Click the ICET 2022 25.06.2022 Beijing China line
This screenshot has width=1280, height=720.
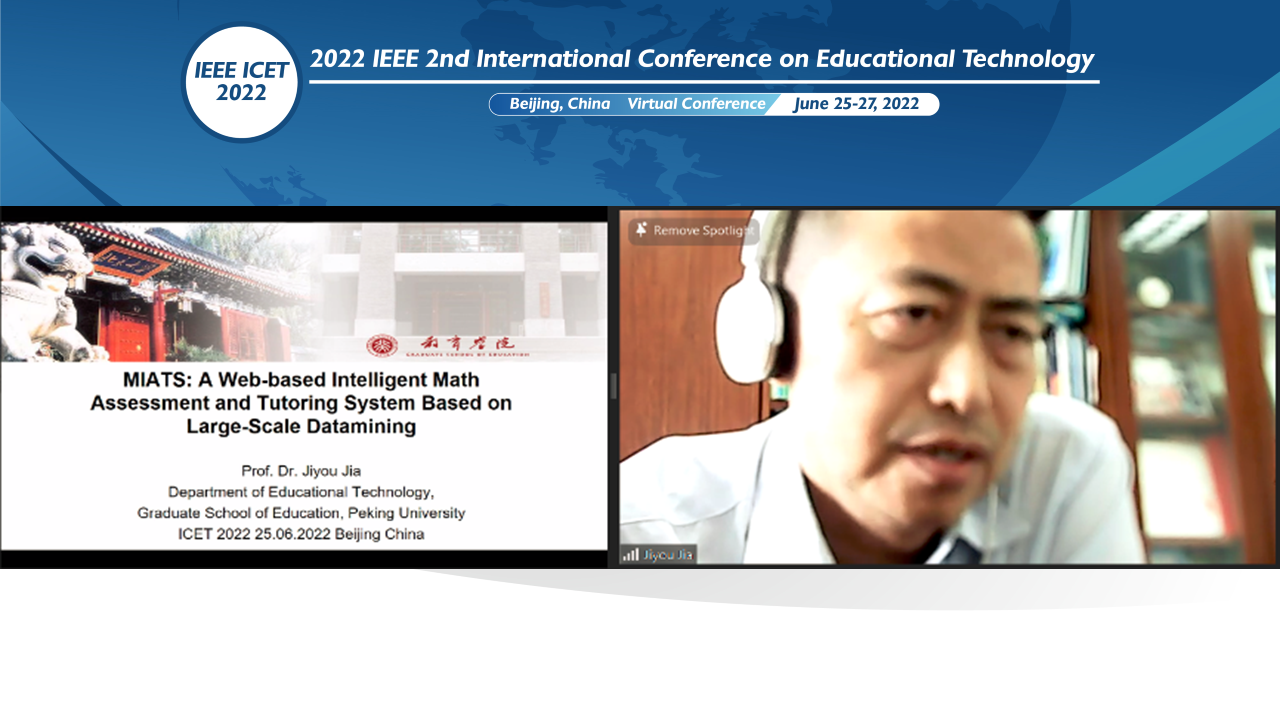click(x=301, y=534)
